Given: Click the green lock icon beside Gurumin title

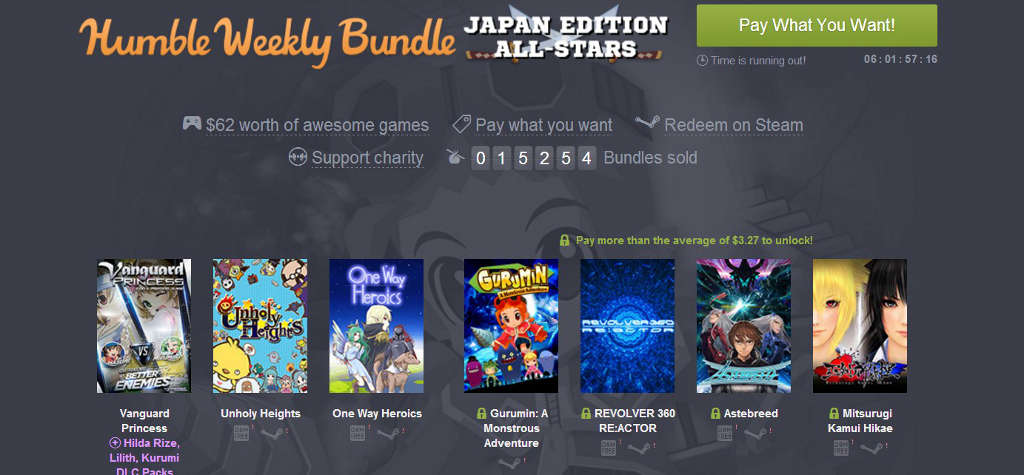Looking at the screenshot, I should tap(482, 414).
